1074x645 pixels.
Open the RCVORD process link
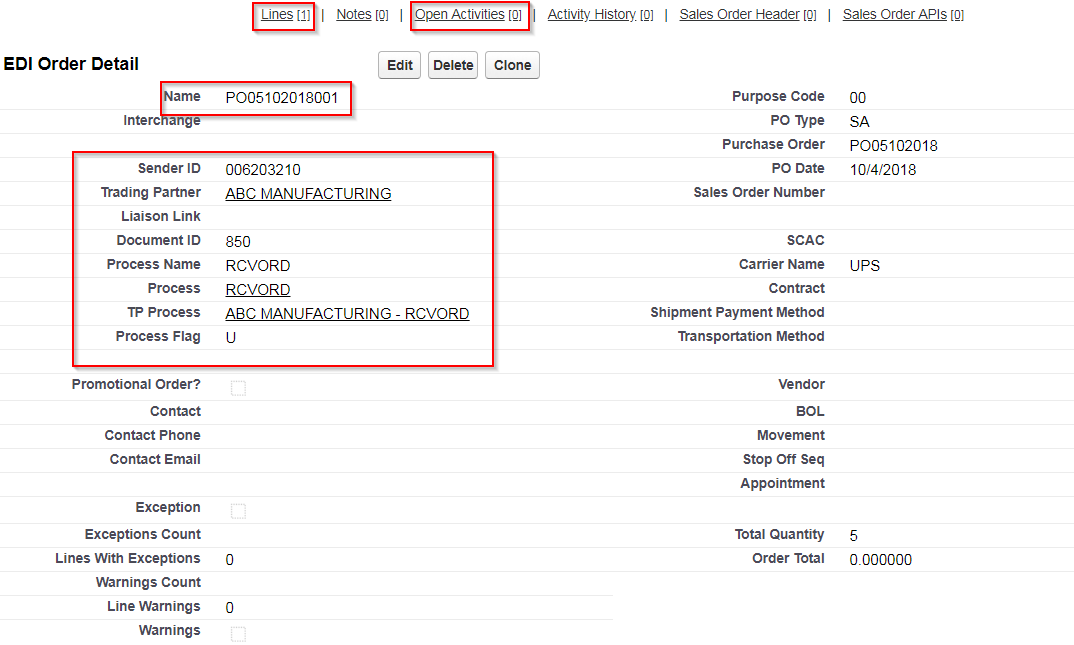258,290
